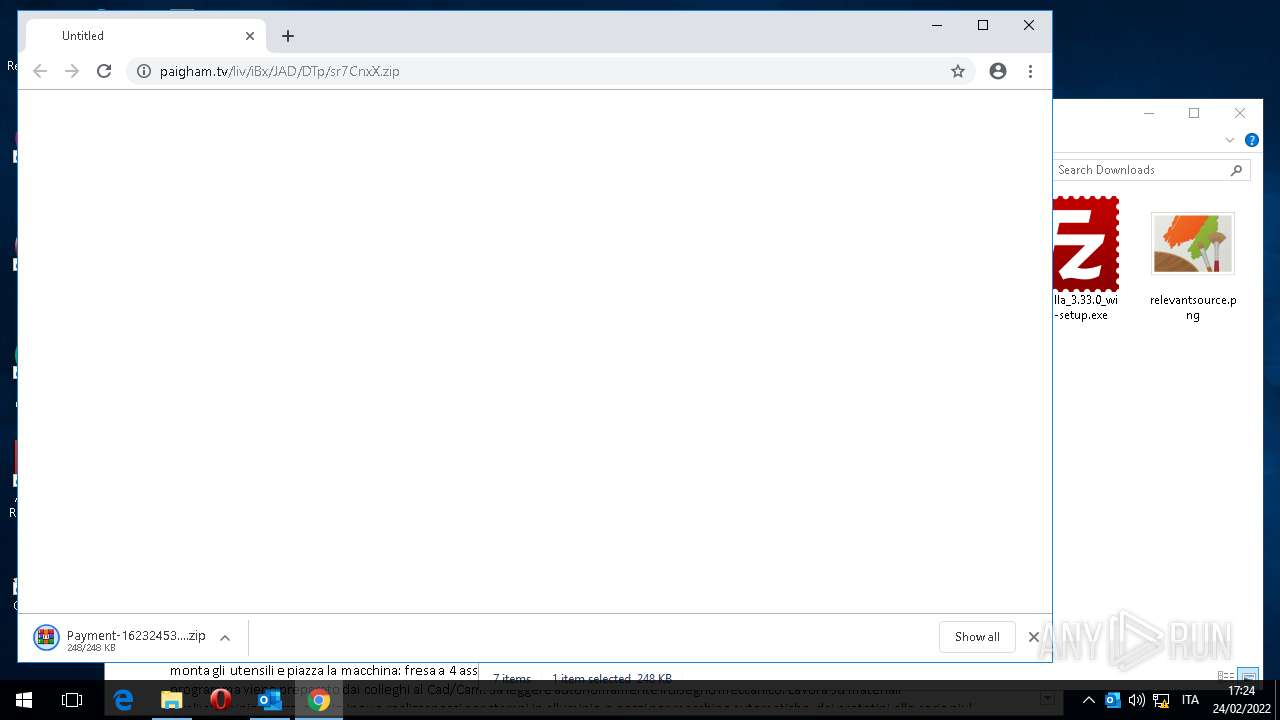Change ITA input language
The width and height of the screenshot is (1280, 720).
coord(1190,700)
